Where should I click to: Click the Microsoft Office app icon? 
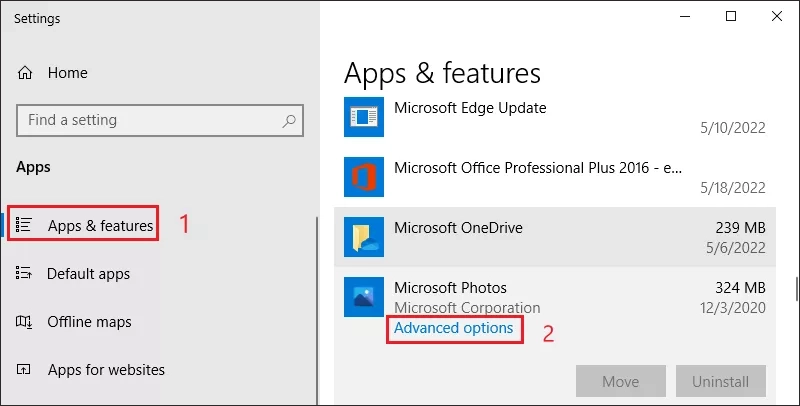[364, 177]
